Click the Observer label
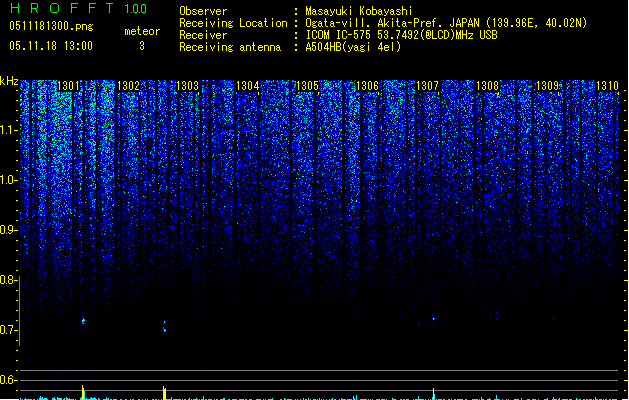This screenshot has height=400, width=629. coord(203,11)
